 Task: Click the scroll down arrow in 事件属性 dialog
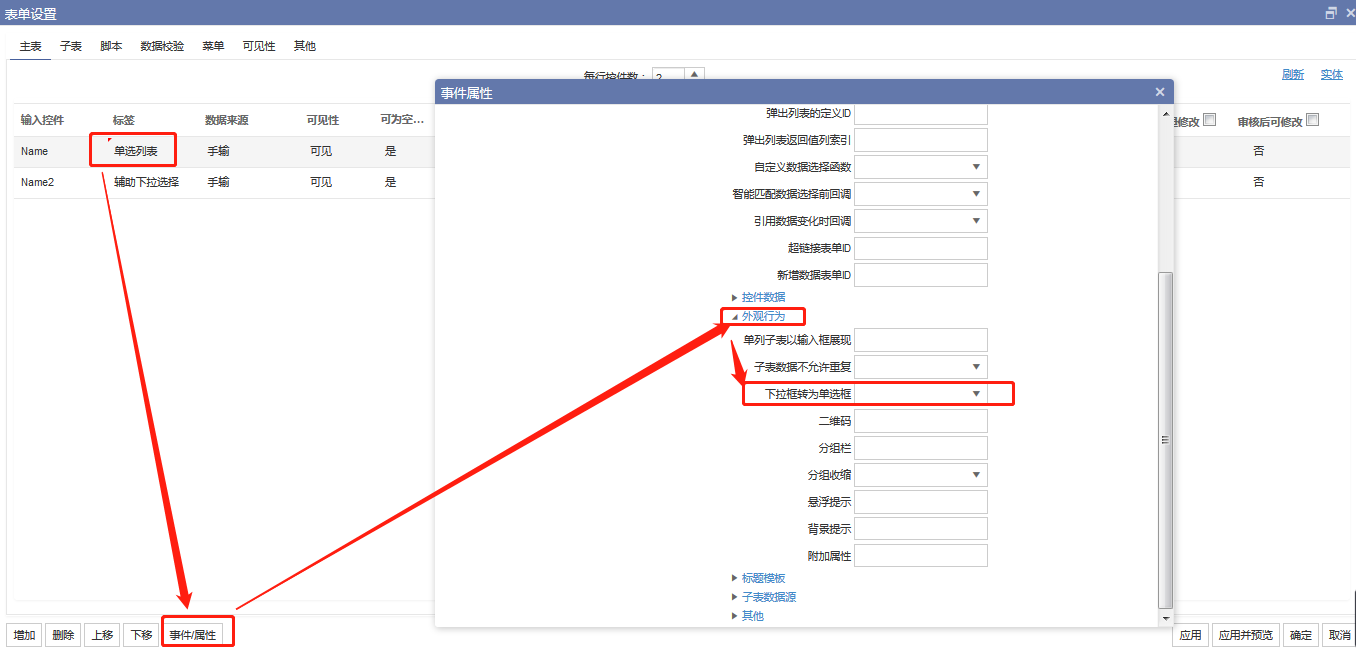pyautogui.click(x=1165, y=619)
